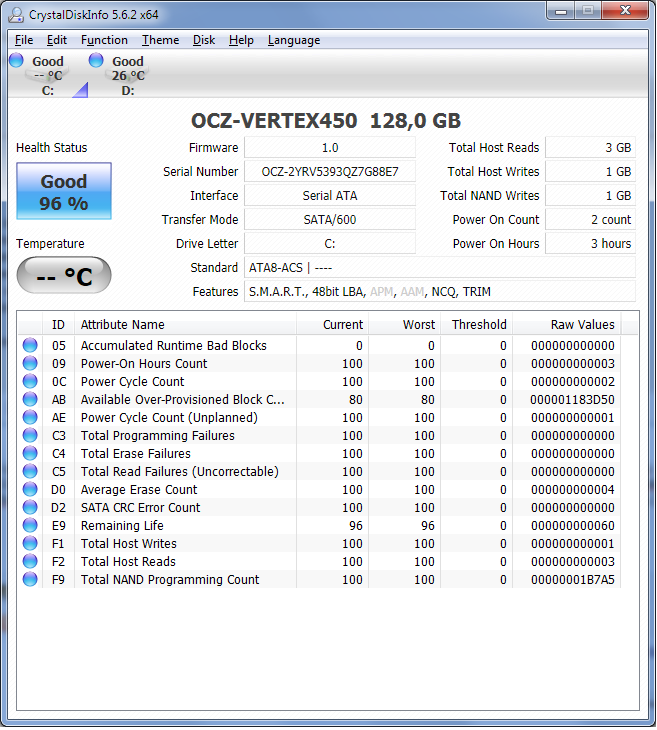Select Available Over-Provisioned Block C... attribute name
Viewport: 657px width, 730px height.
point(183,399)
